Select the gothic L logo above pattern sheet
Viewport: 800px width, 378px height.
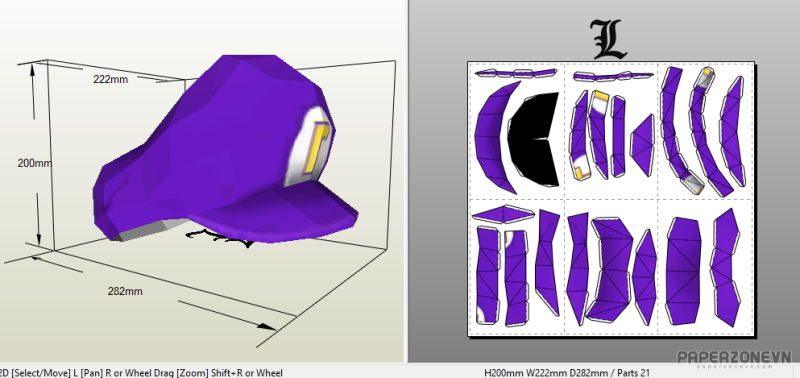click(x=610, y=39)
